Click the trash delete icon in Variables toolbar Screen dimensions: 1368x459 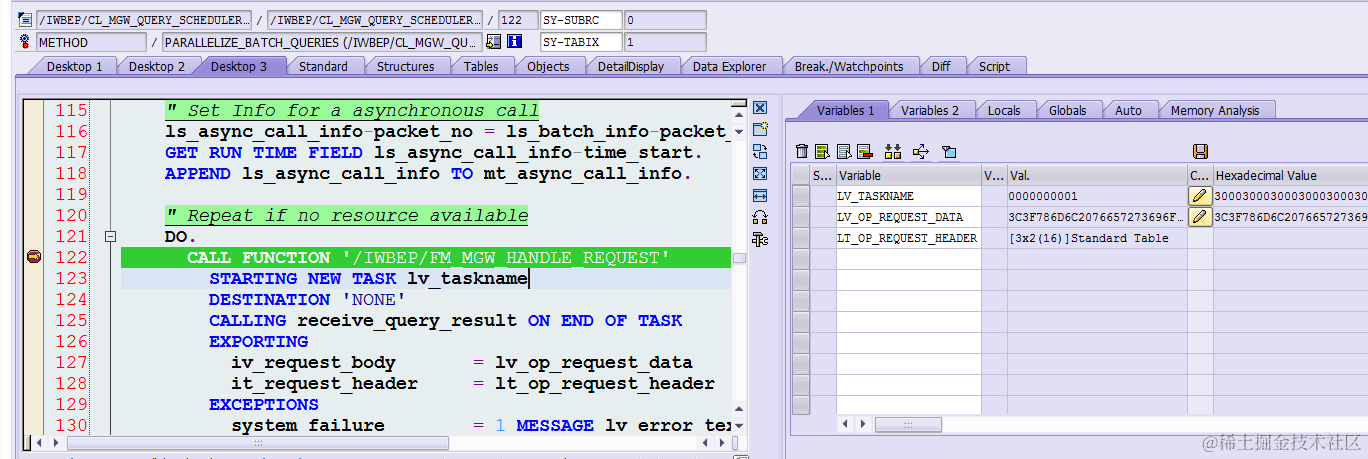point(802,151)
